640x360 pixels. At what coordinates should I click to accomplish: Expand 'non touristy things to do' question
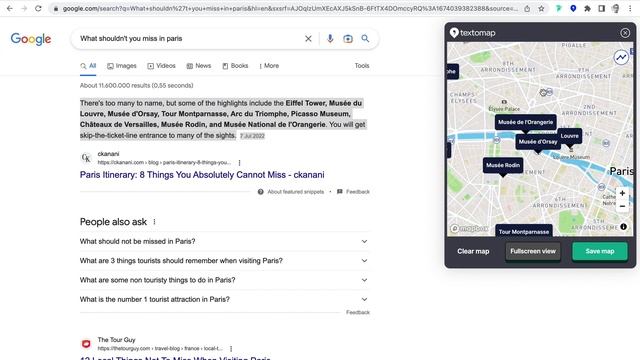click(224, 280)
